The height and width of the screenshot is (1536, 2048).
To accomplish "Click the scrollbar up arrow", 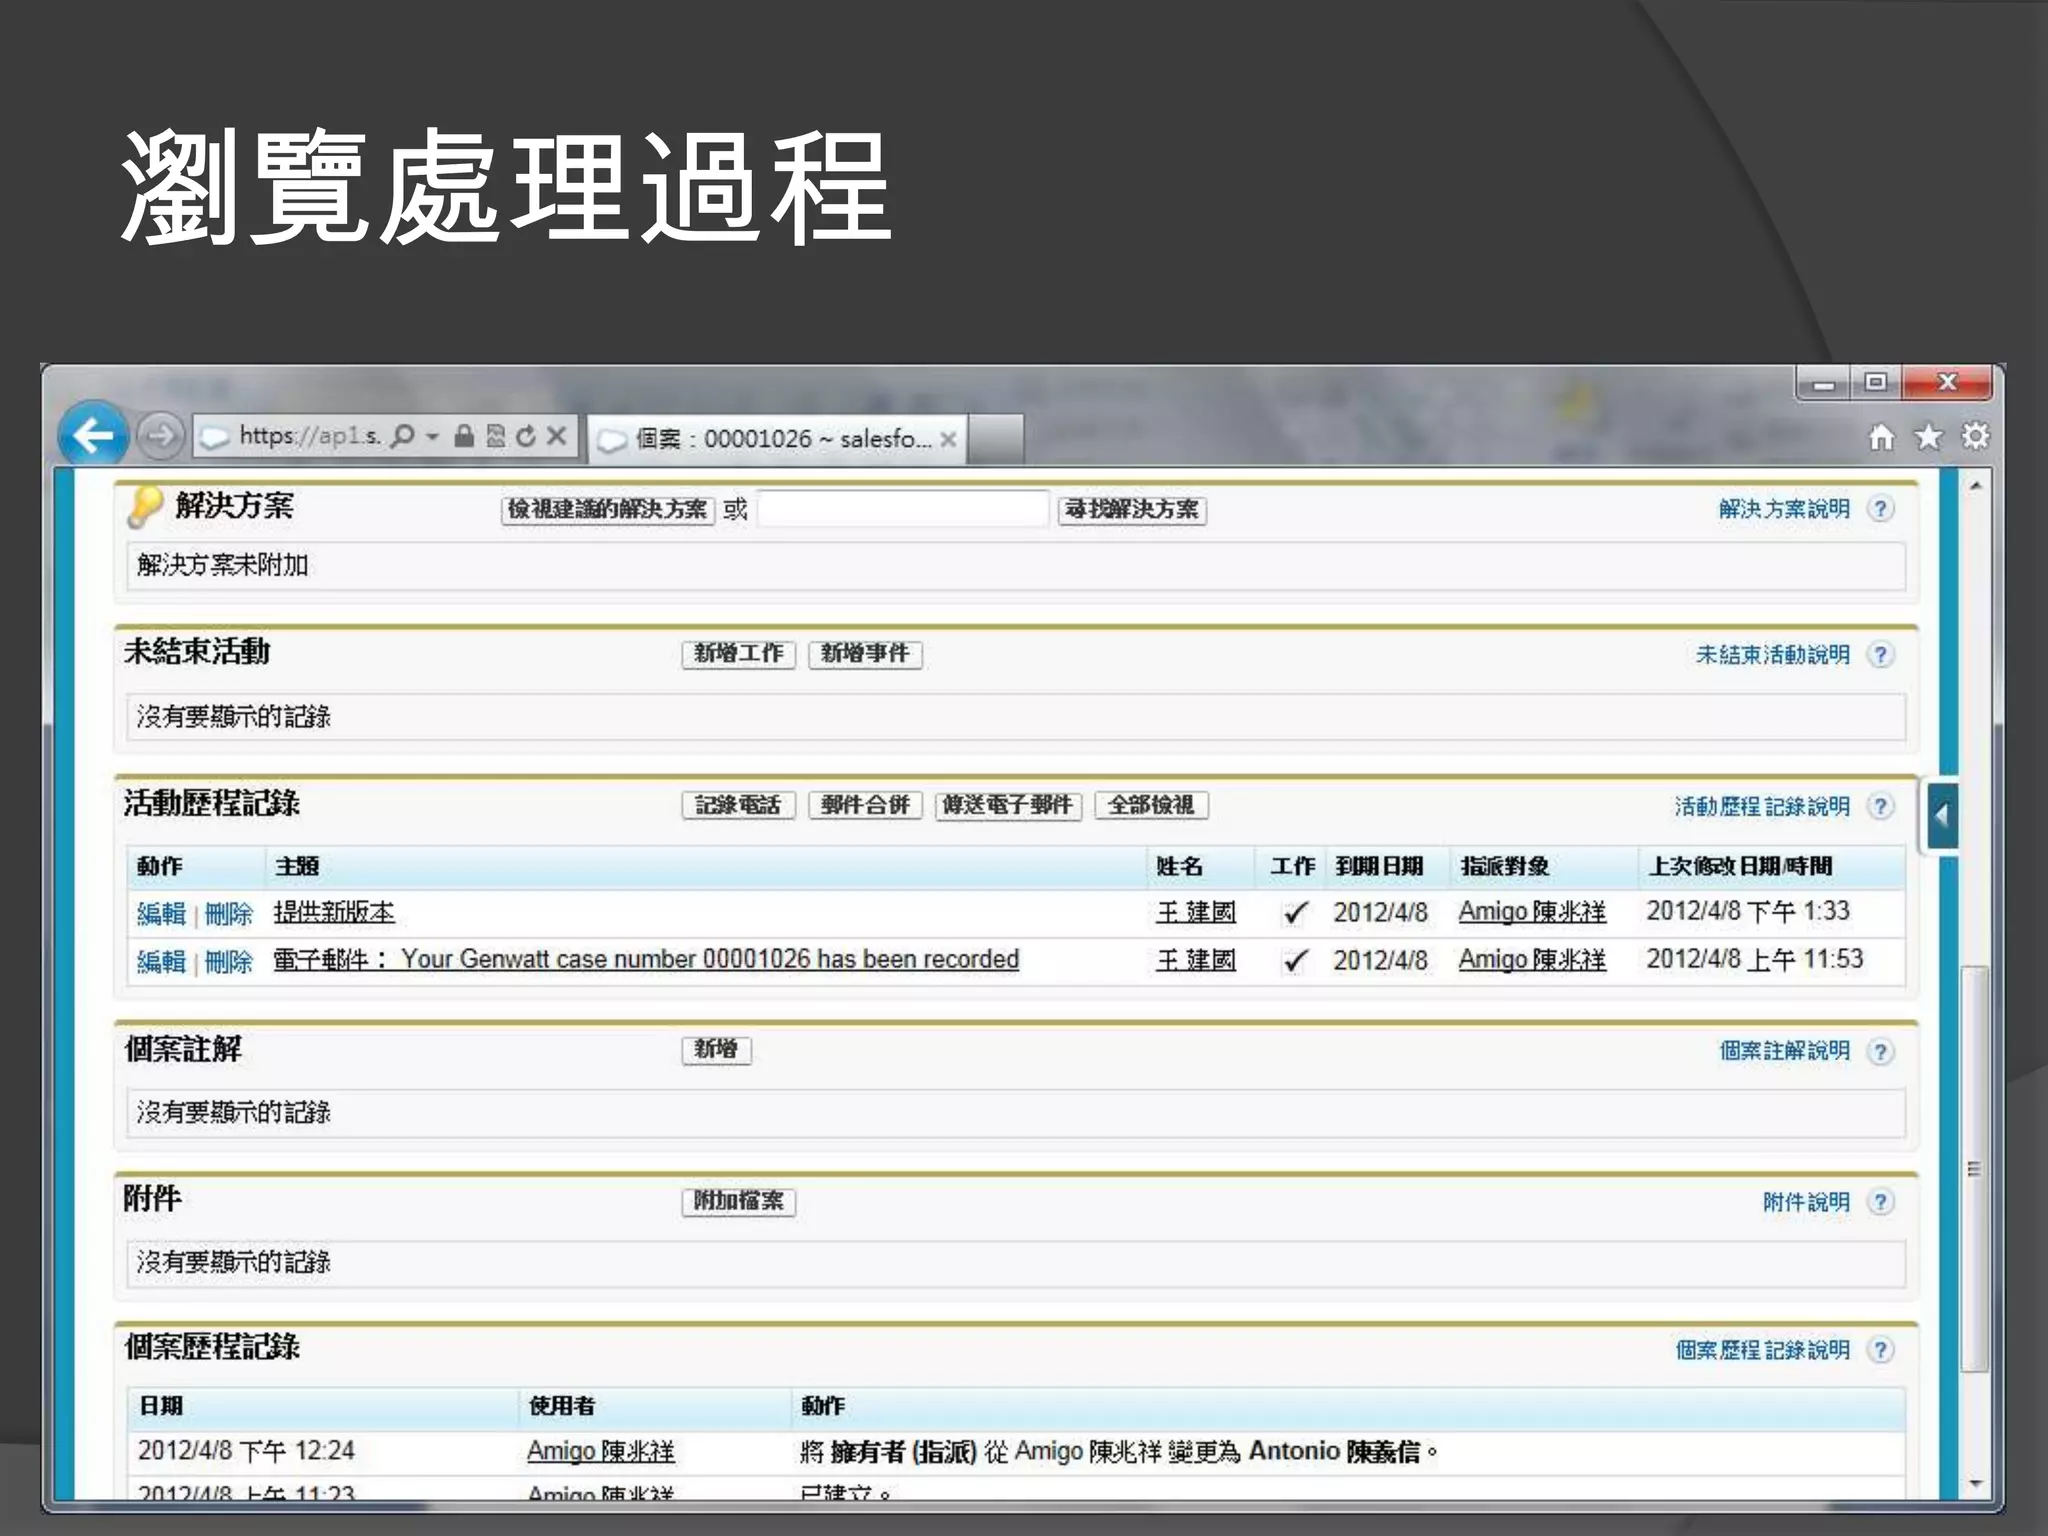I will coord(1975,486).
